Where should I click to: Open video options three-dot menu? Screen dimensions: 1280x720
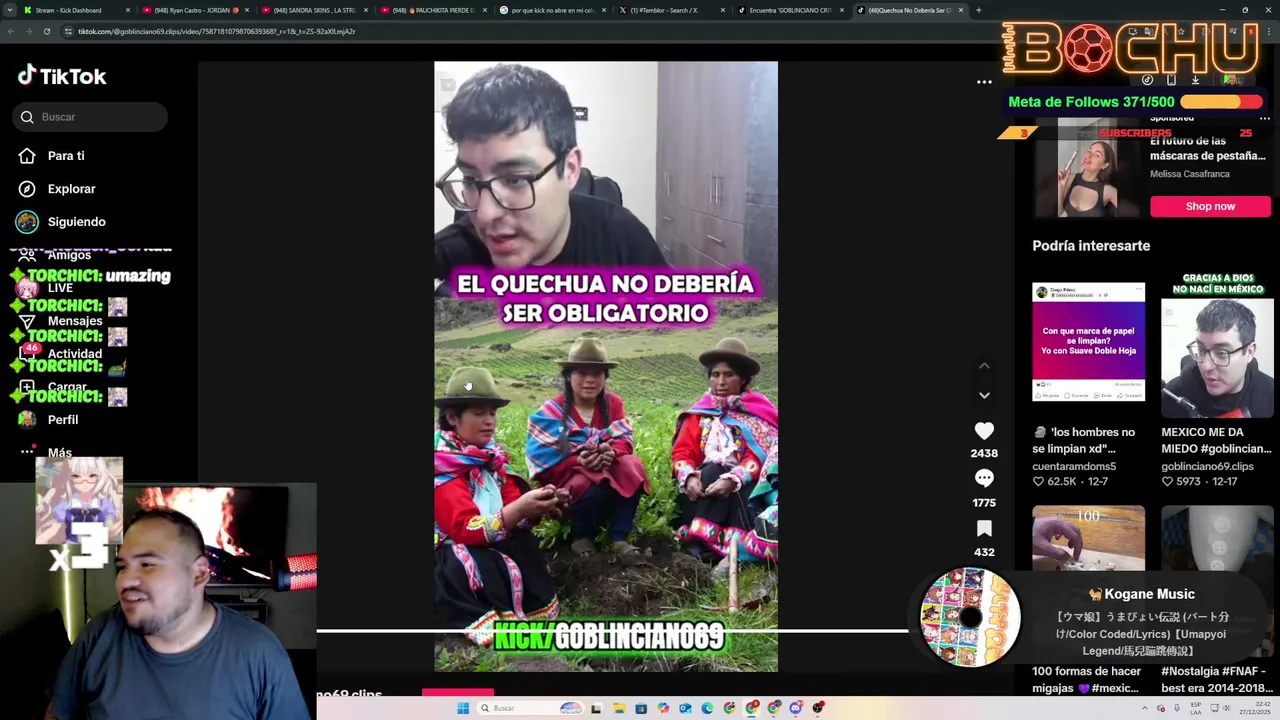coord(984,82)
